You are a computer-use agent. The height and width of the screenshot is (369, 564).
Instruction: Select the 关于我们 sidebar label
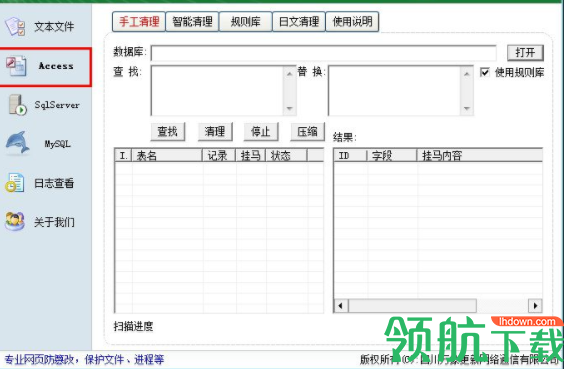coord(54,222)
